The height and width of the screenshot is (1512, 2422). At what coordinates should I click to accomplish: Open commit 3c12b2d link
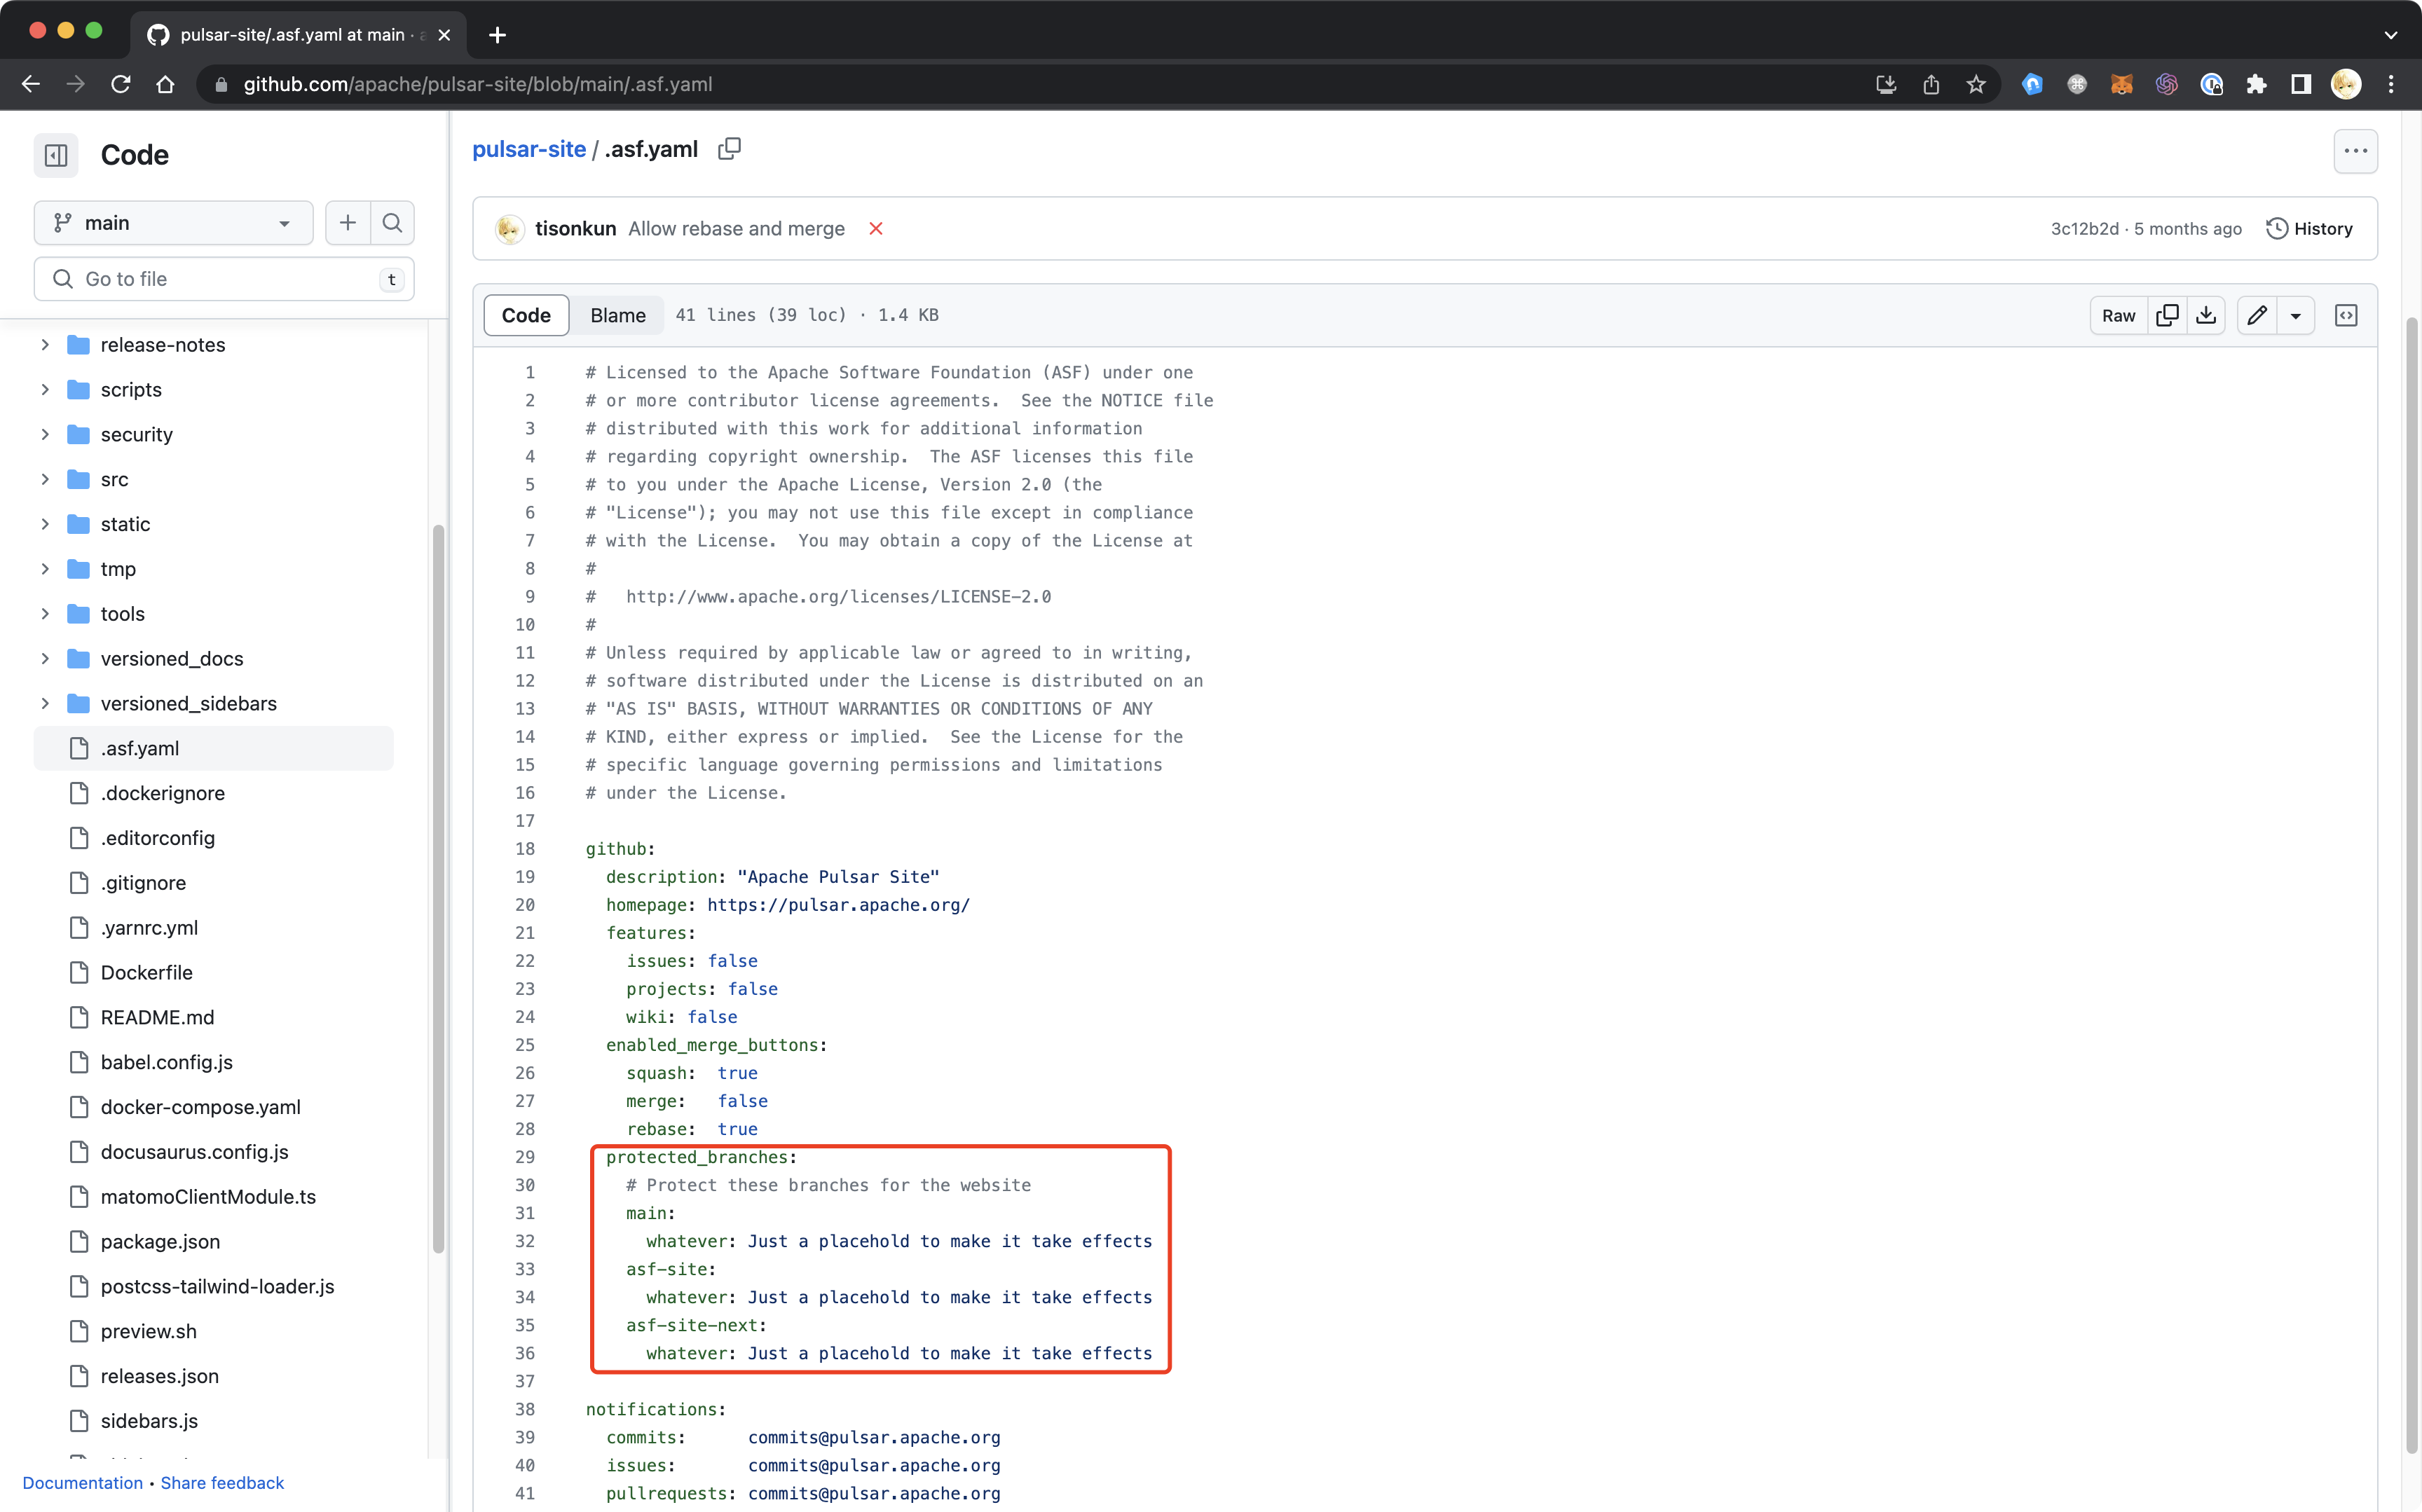[x=2084, y=229]
